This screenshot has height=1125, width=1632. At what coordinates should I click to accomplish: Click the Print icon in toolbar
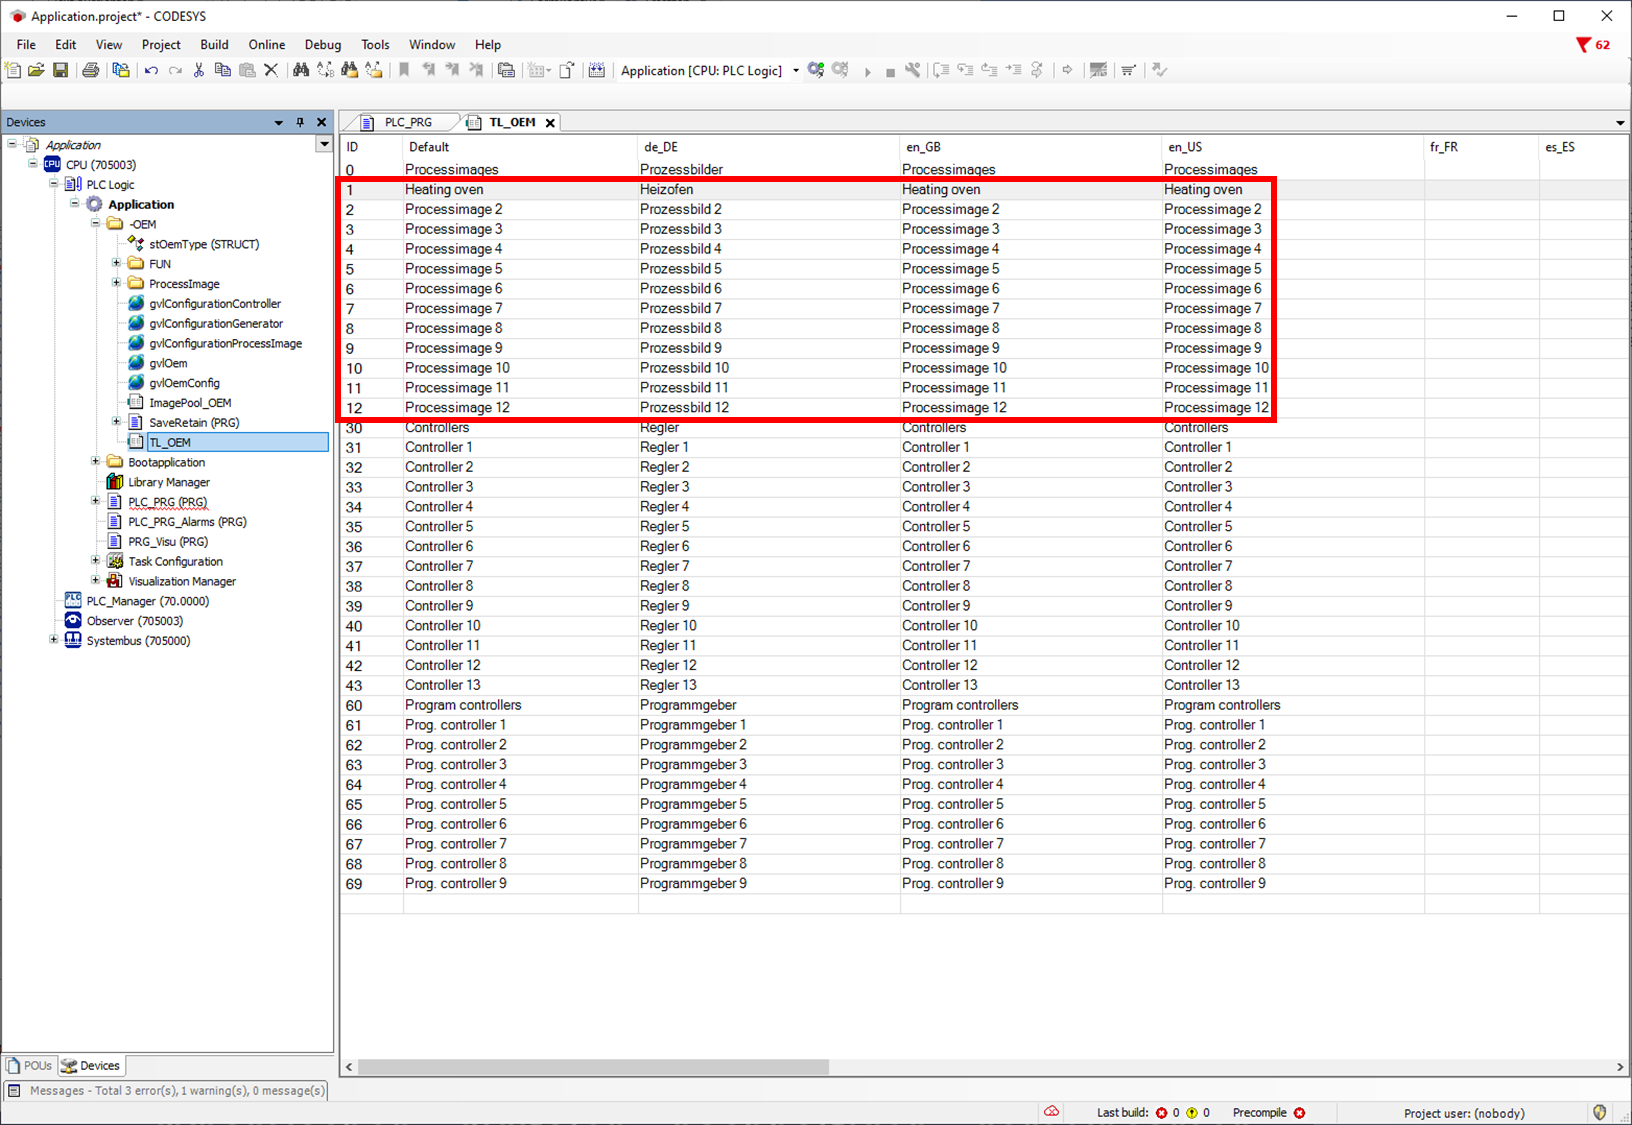91,70
